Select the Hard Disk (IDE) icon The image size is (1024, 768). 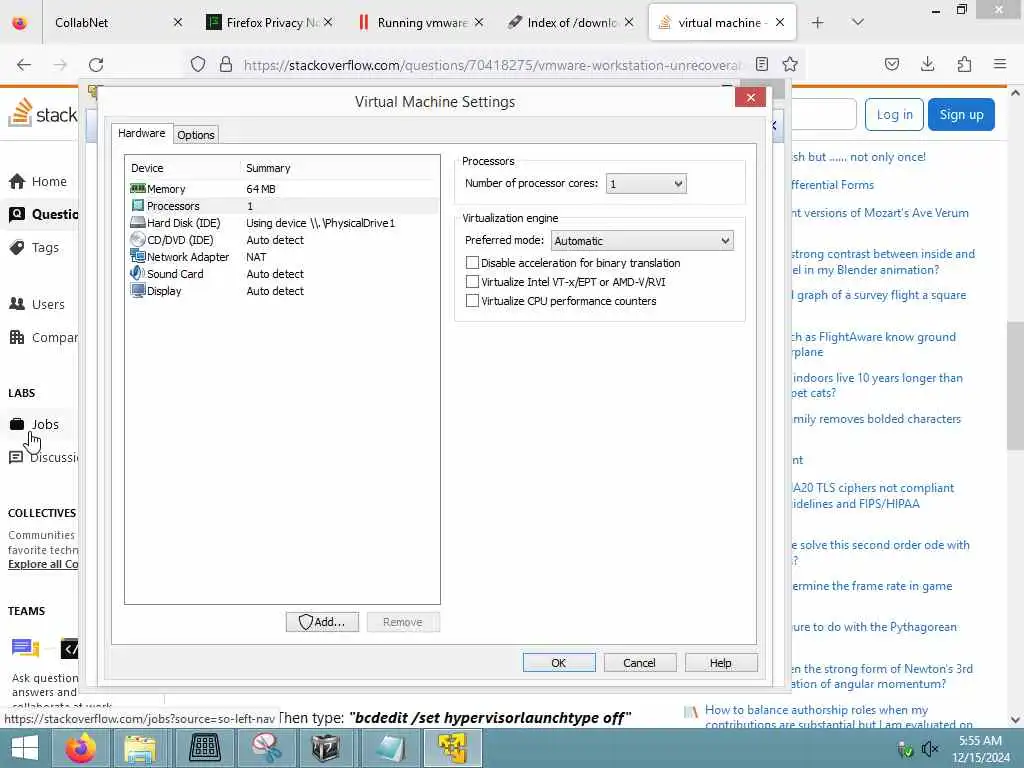tap(138, 223)
